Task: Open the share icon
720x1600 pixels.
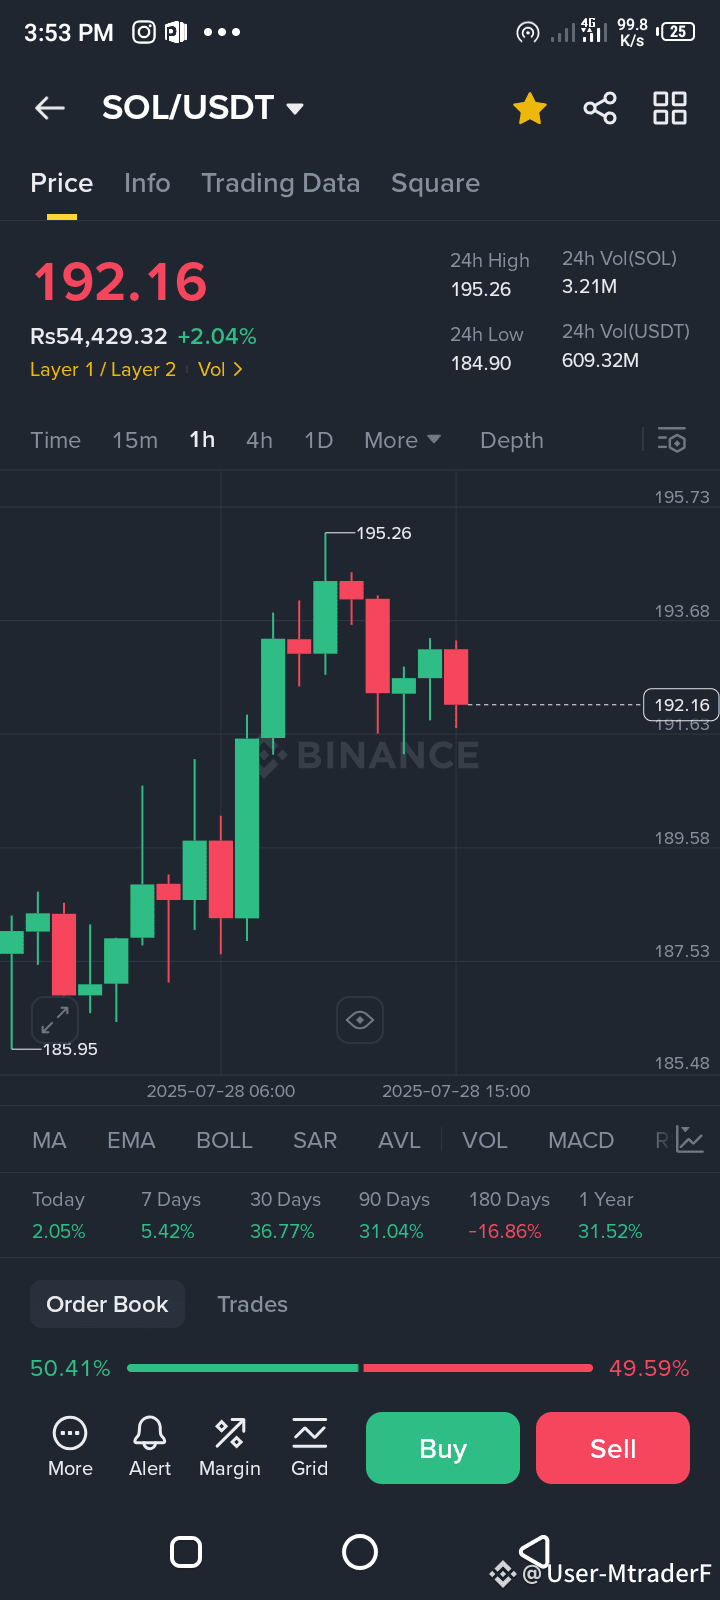Action: (600, 108)
